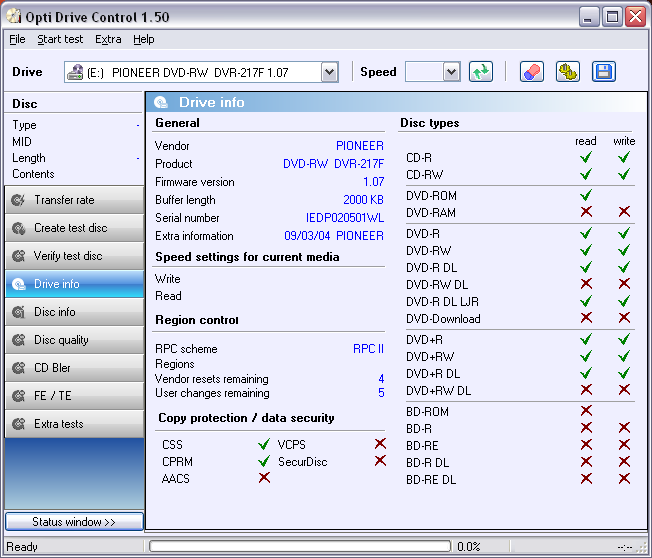Screen dimensions: 652x558
Task: Click the save floppy disk icon
Action: click(603, 72)
